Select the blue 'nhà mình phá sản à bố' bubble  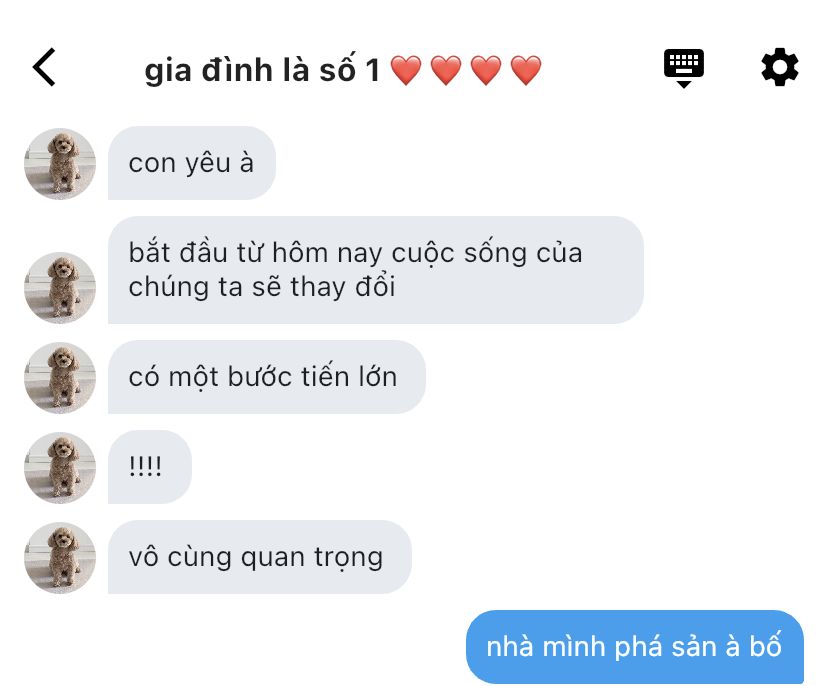635,647
